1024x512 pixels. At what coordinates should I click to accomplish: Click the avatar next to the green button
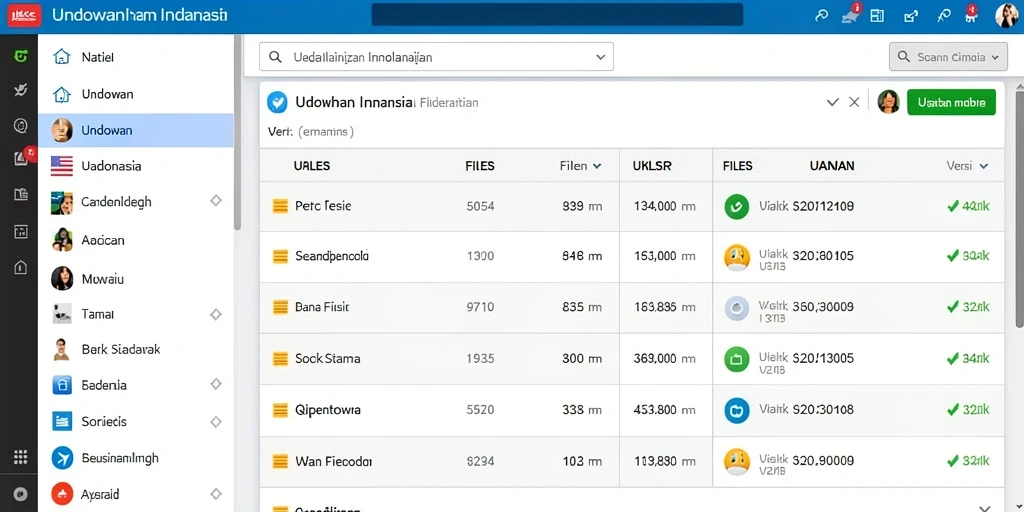coord(888,102)
